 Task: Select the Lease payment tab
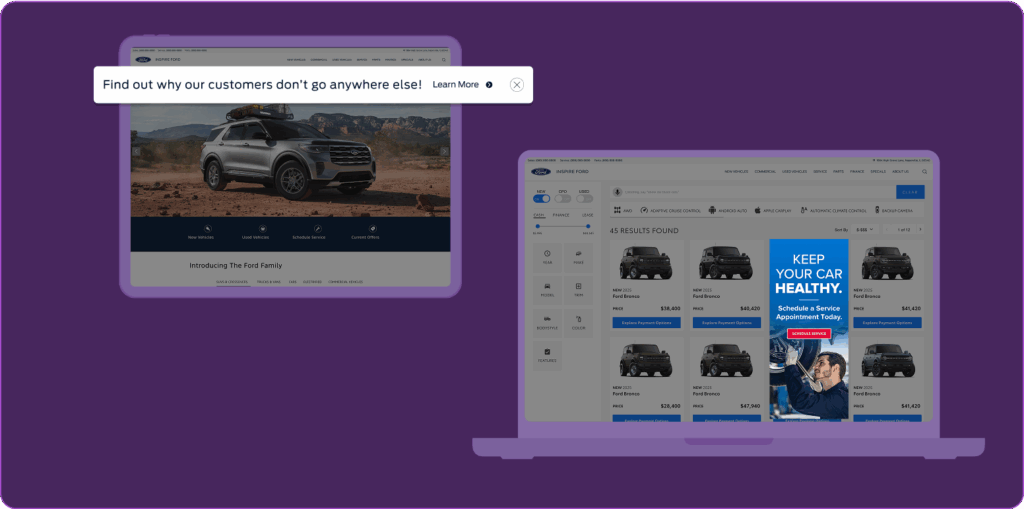tap(588, 214)
